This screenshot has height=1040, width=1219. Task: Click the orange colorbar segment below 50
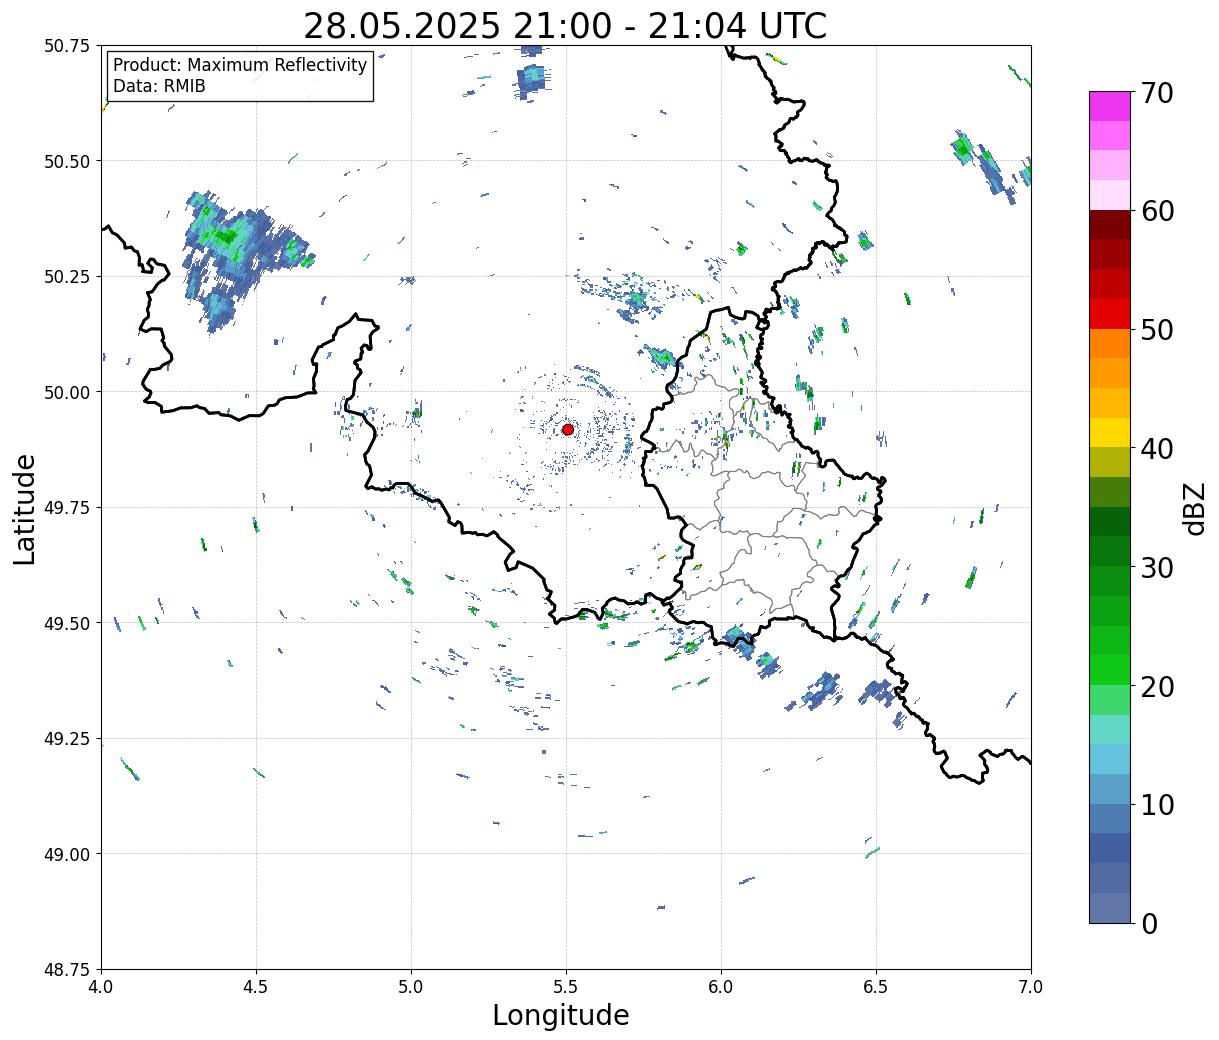[x=1110, y=344]
